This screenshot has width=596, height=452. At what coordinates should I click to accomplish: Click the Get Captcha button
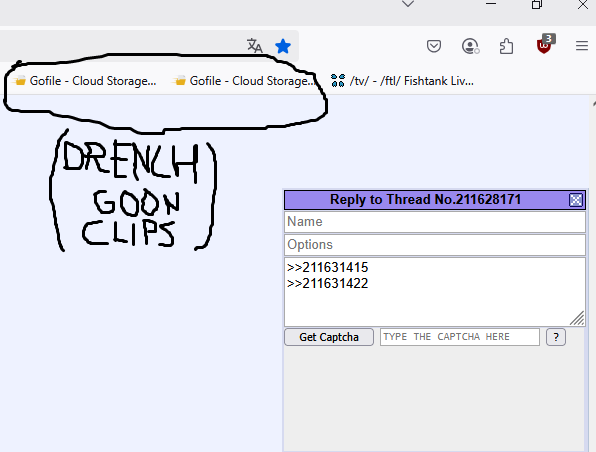329,337
